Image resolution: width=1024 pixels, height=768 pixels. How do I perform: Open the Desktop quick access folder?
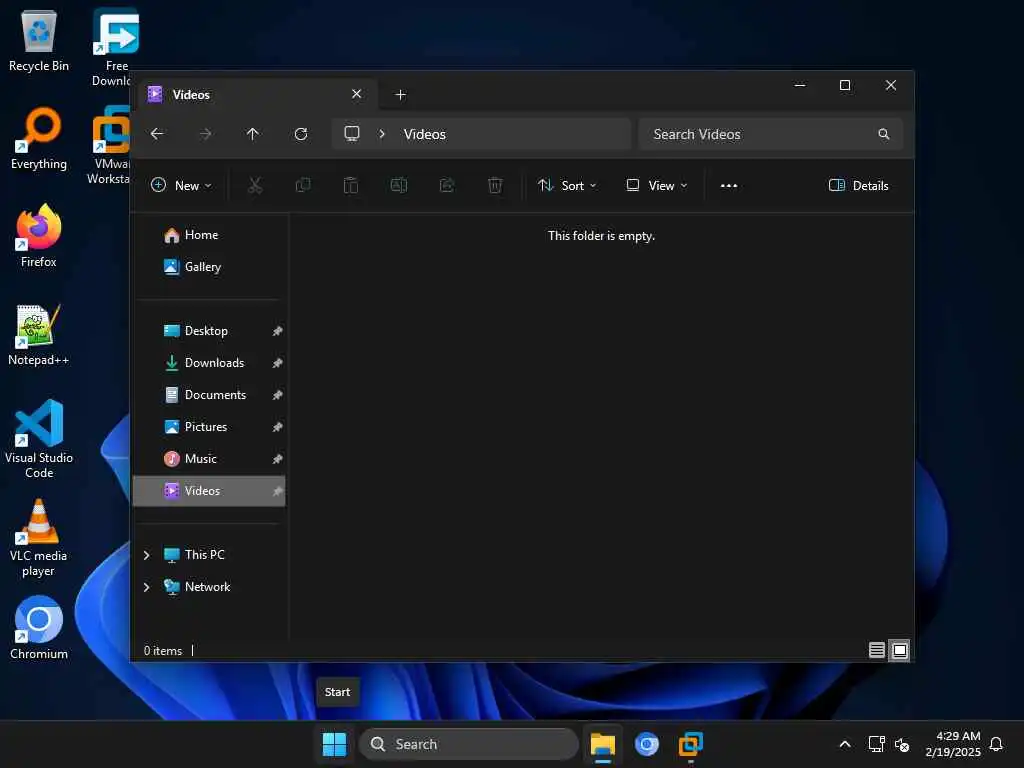(209, 331)
